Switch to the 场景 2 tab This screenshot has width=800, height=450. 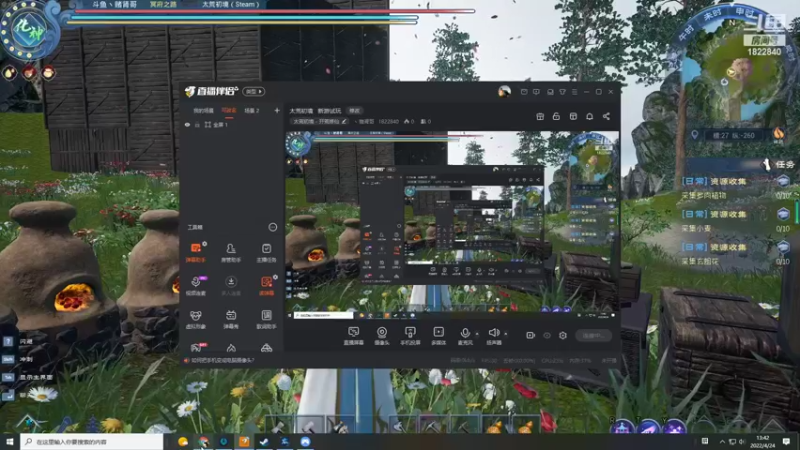(x=252, y=110)
